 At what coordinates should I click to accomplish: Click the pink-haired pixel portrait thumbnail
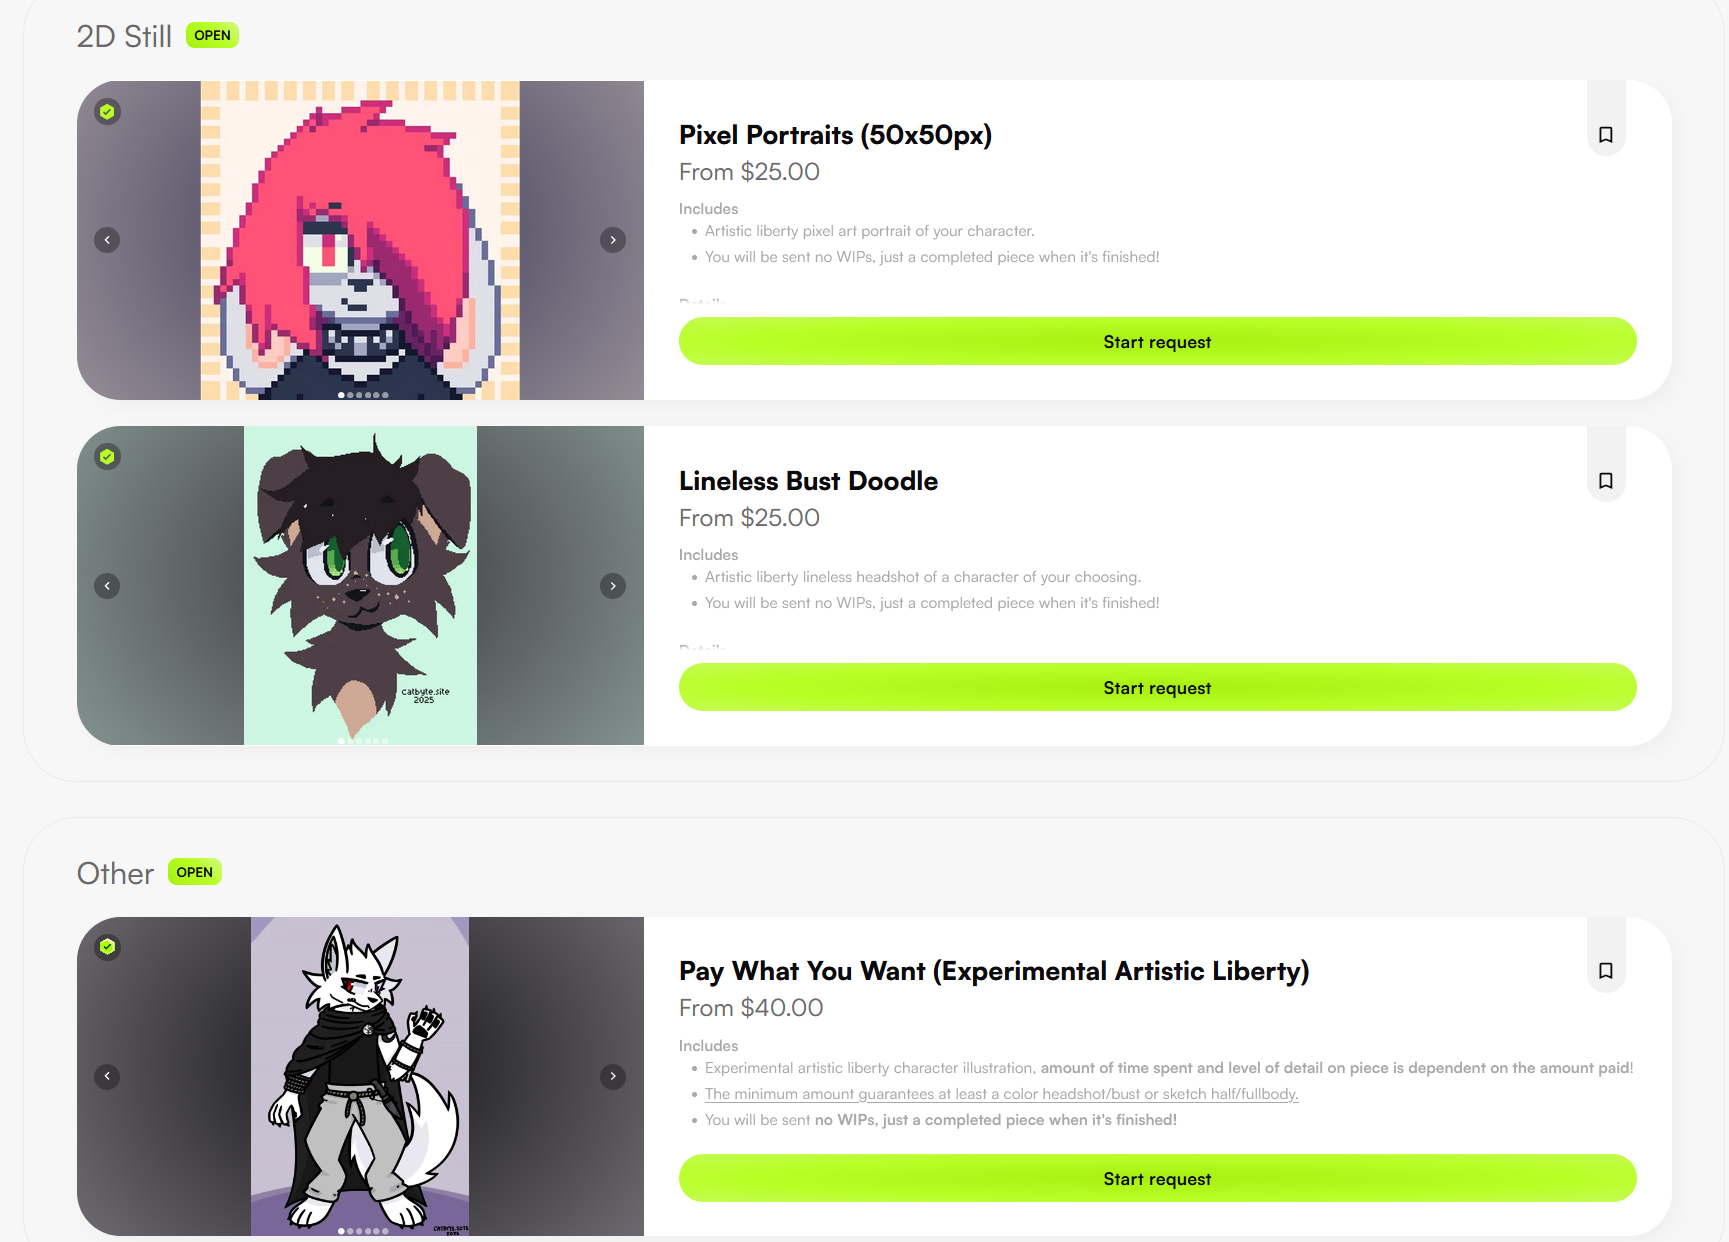point(360,240)
